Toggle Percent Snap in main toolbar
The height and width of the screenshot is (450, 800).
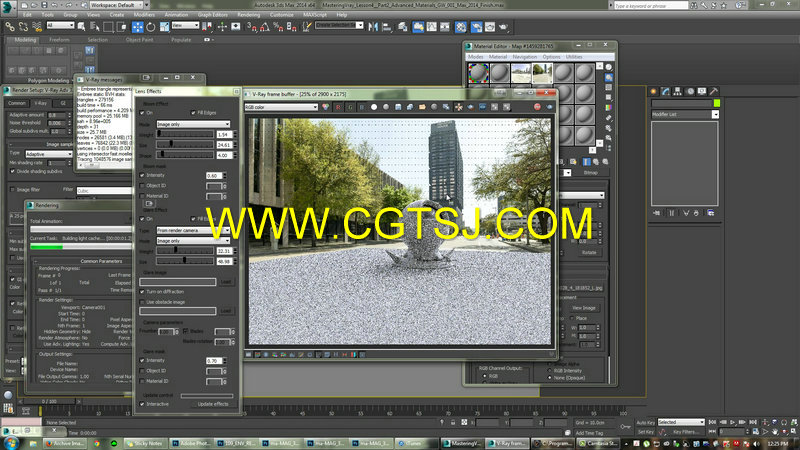tap(278, 27)
